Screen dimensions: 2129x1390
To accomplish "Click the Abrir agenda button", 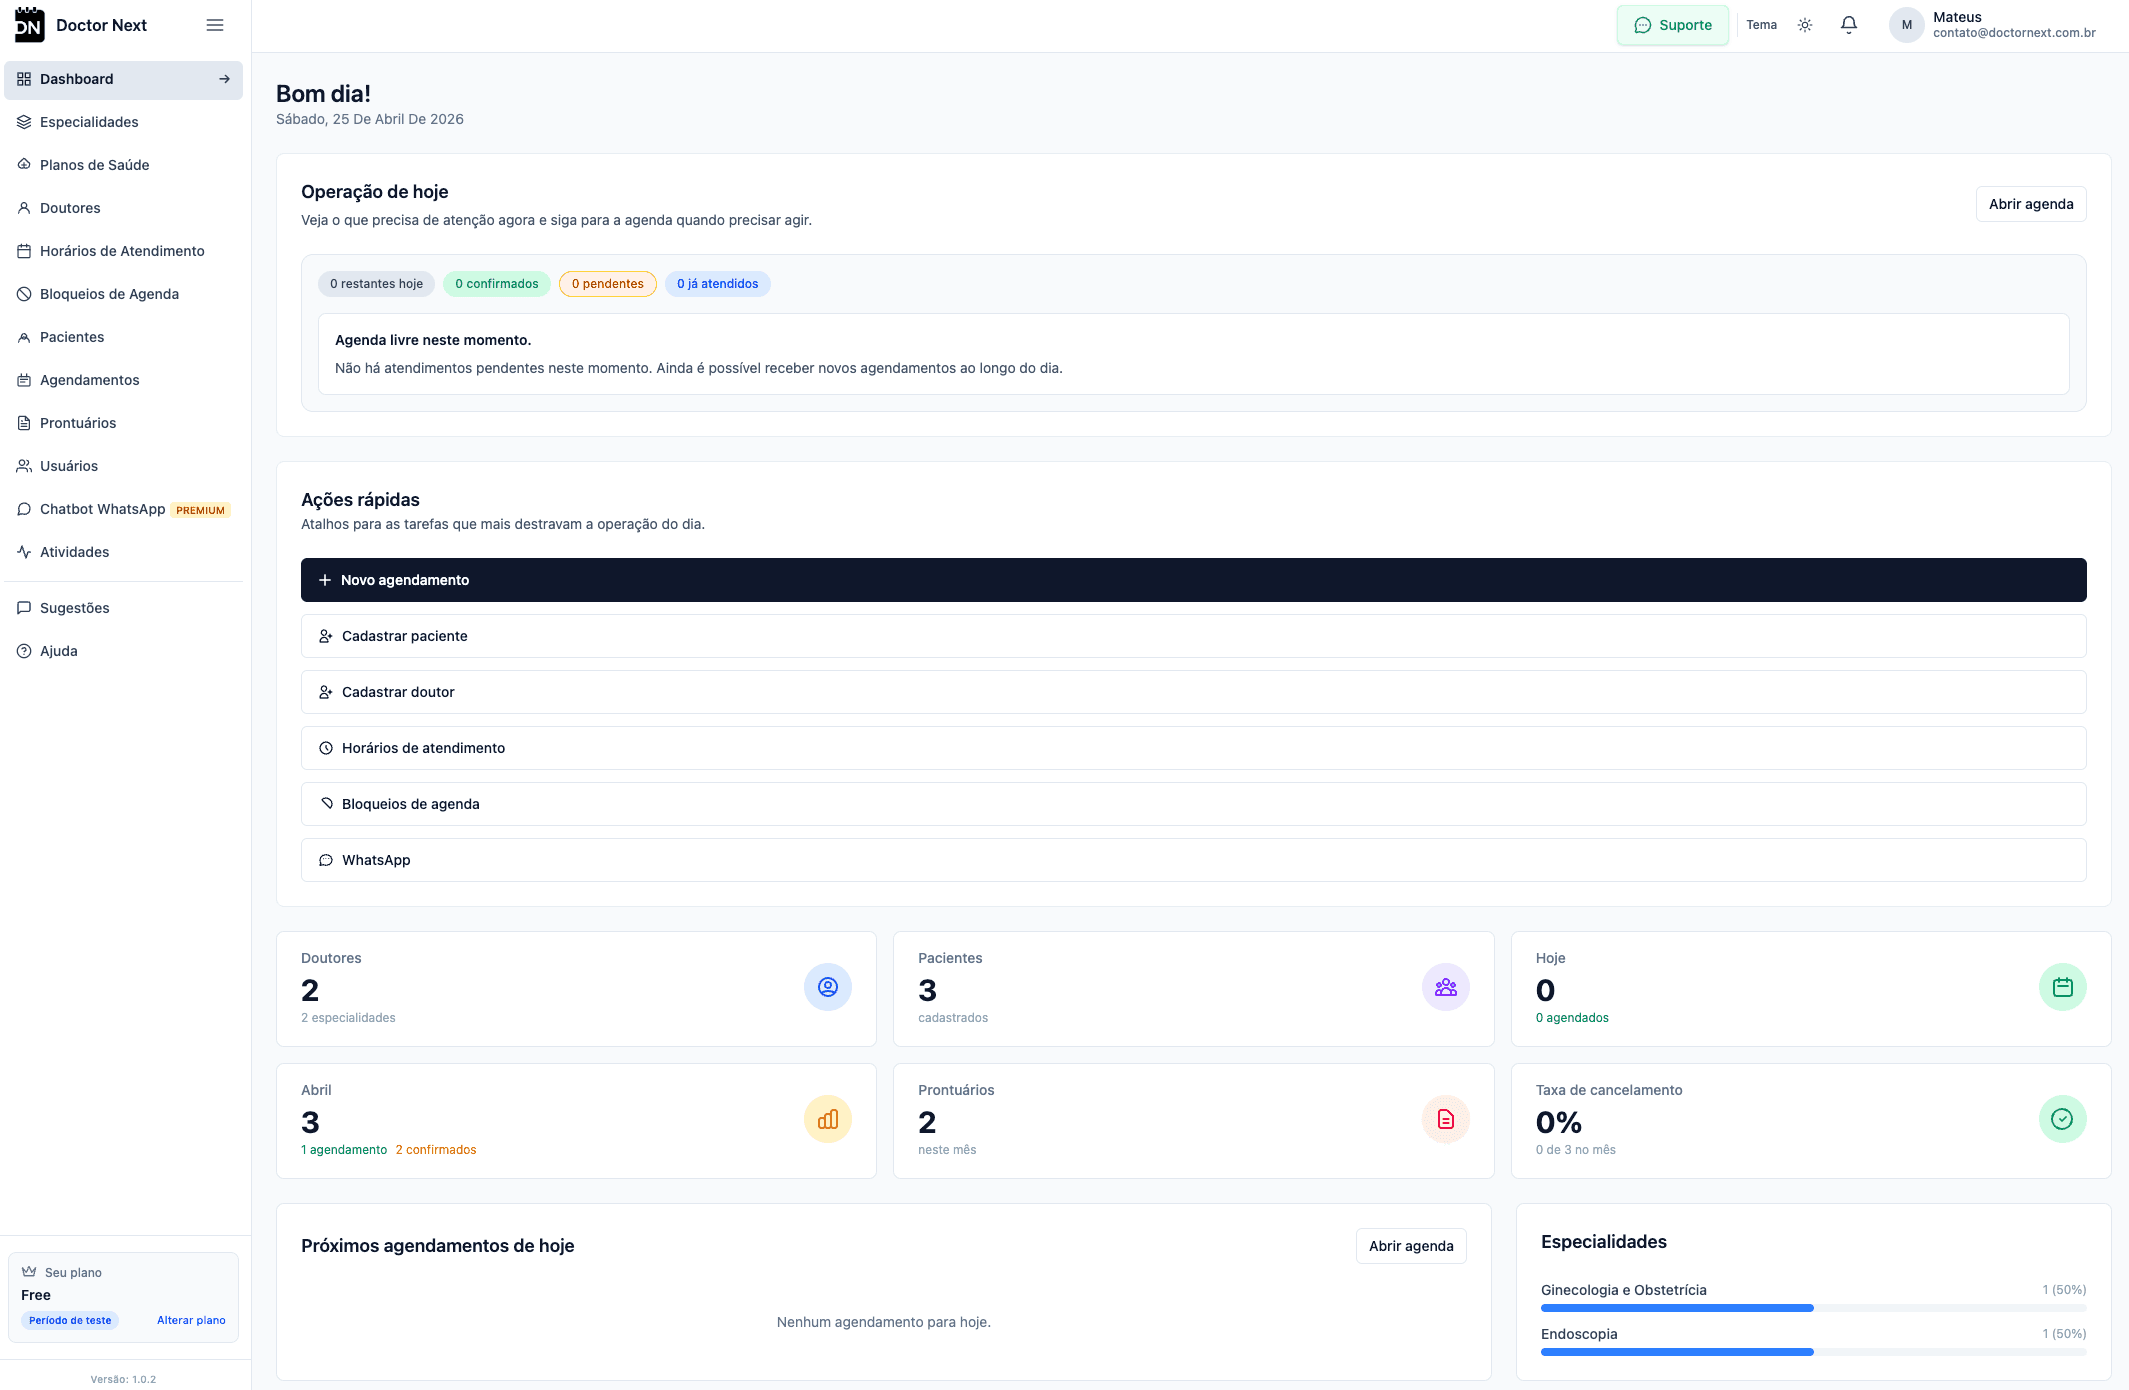I will click(2030, 204).
